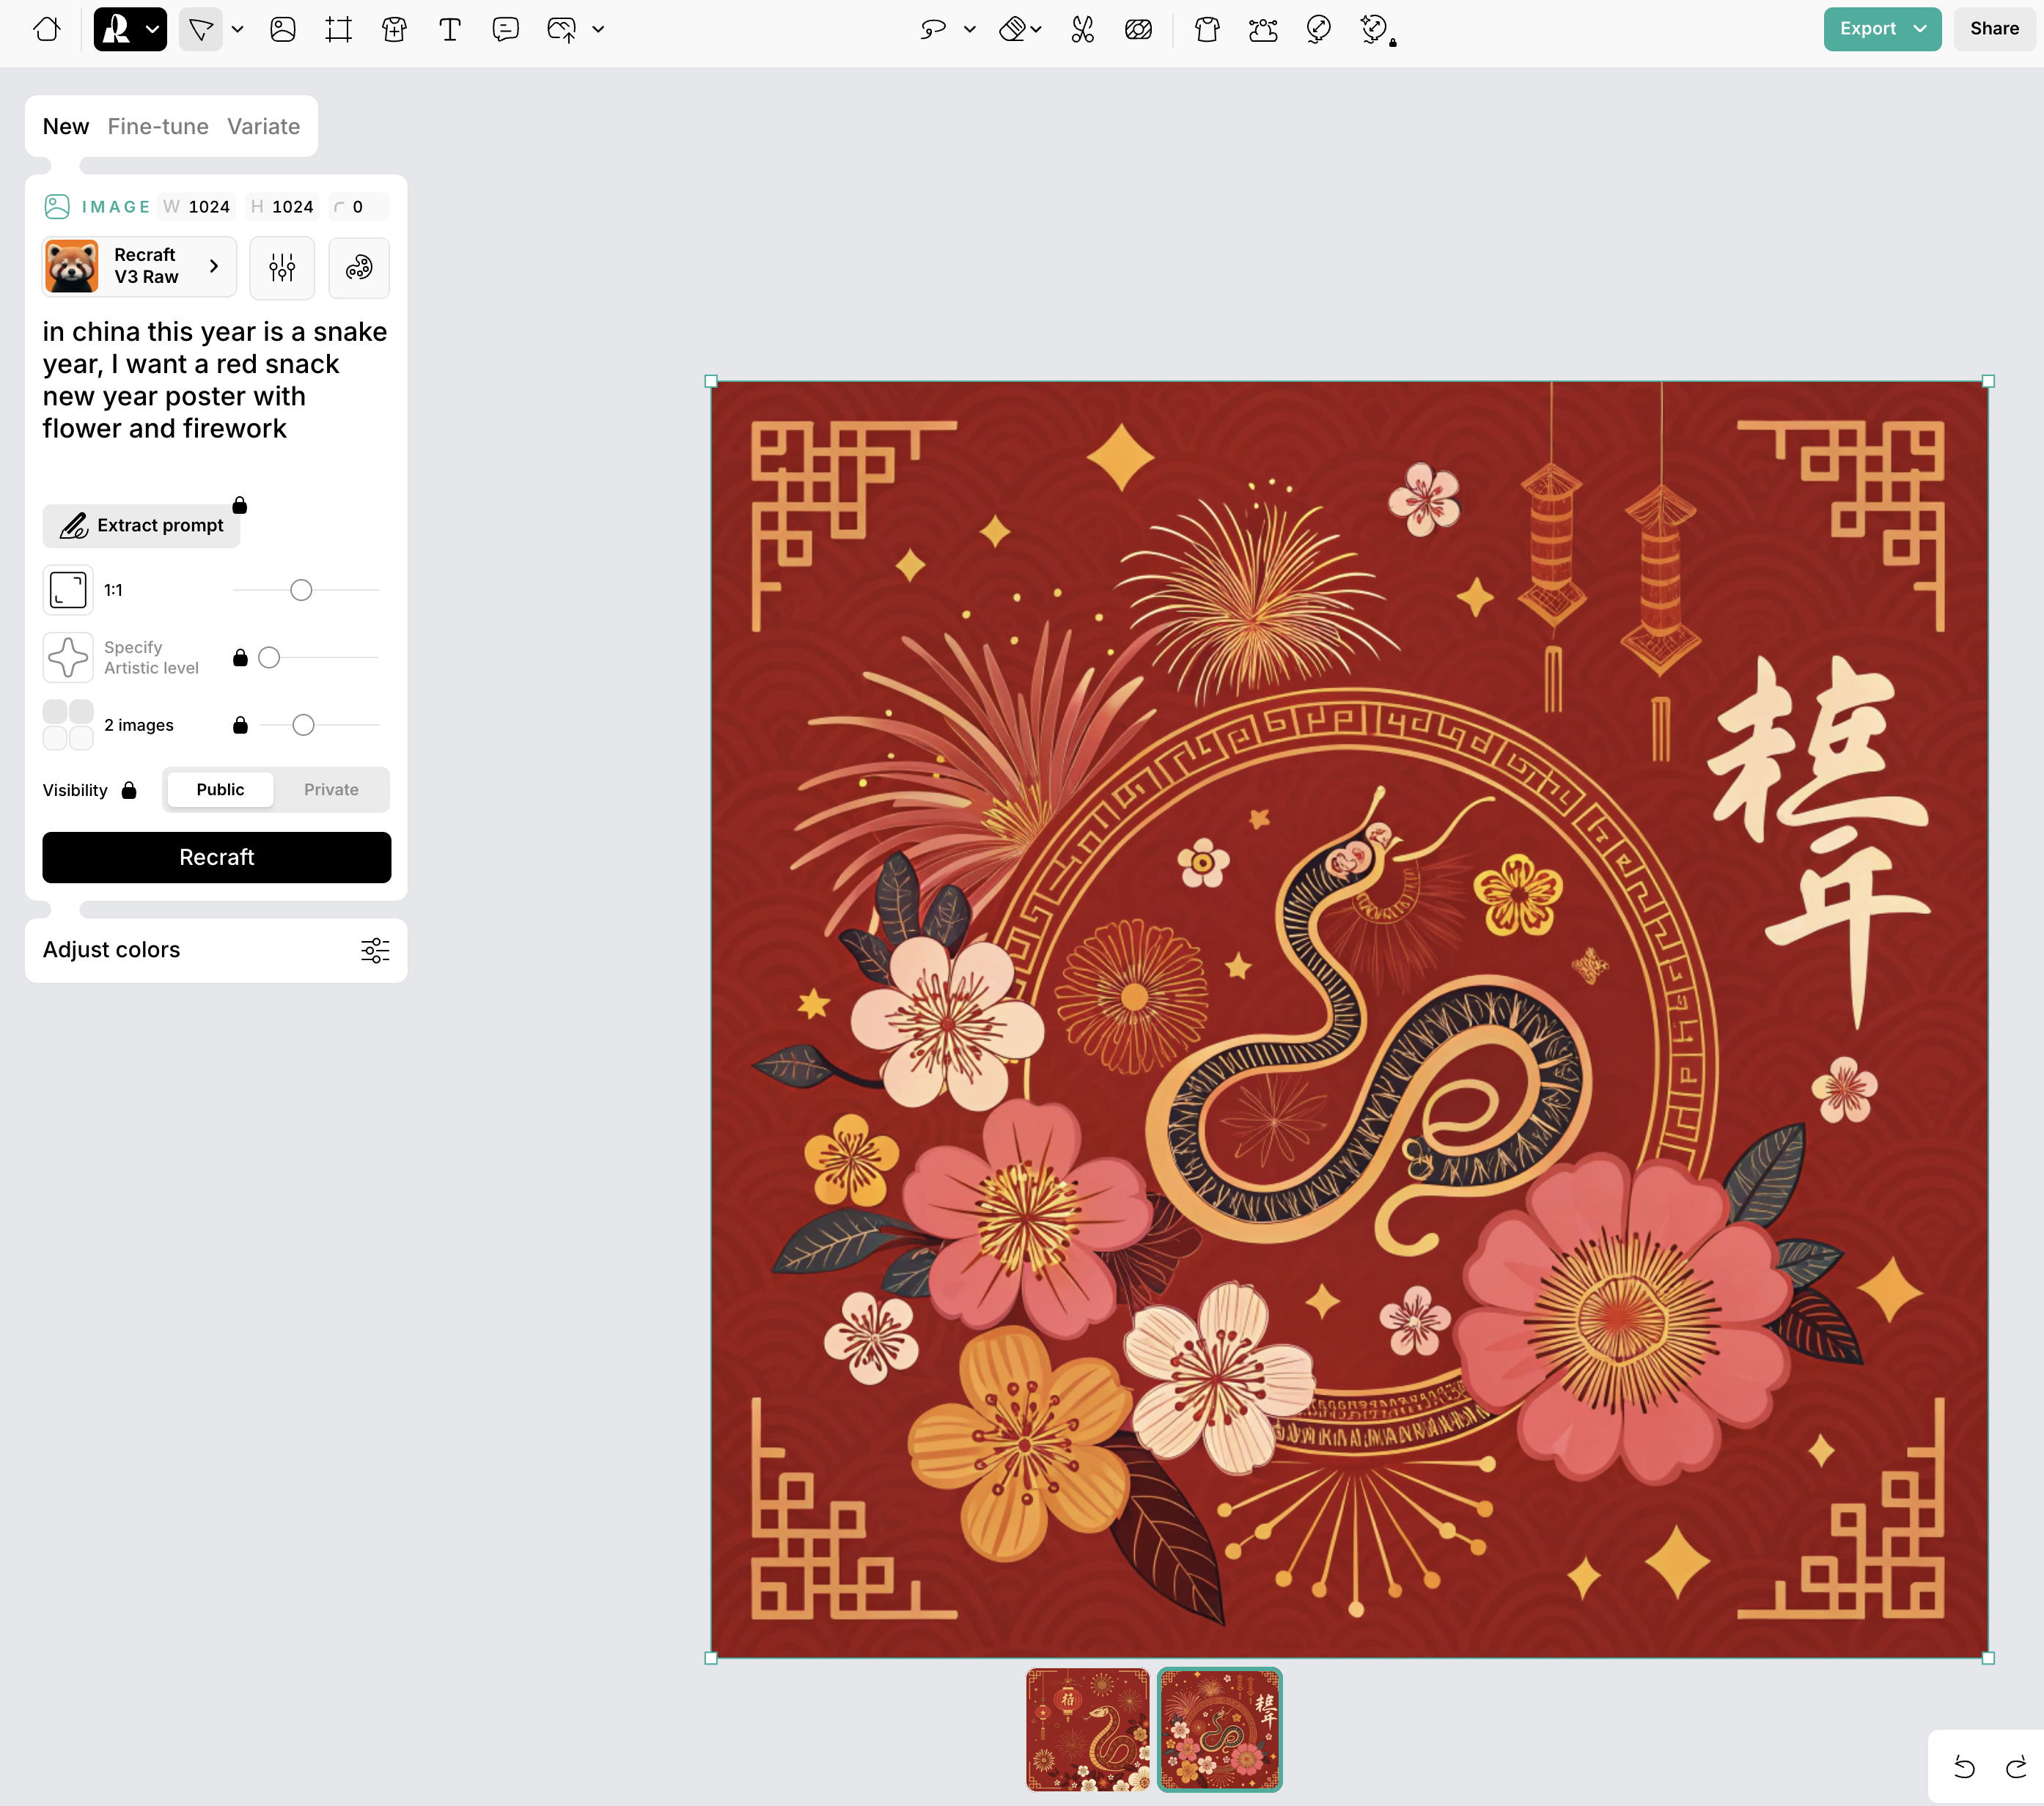Choose the Lasso selection tool
Image resolution: width=2044 pixels, height=1806 pixels.
tap(932, 29)
